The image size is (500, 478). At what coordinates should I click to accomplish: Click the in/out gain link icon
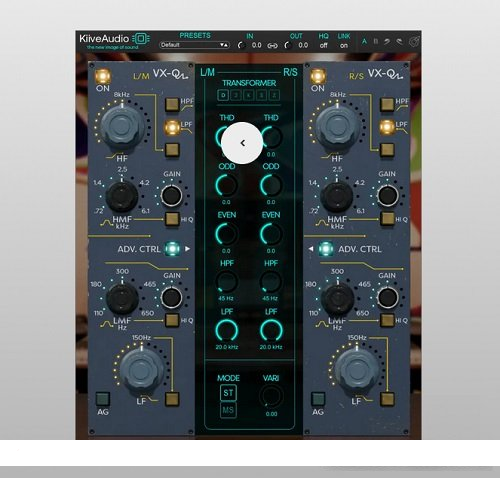point(272,46)
